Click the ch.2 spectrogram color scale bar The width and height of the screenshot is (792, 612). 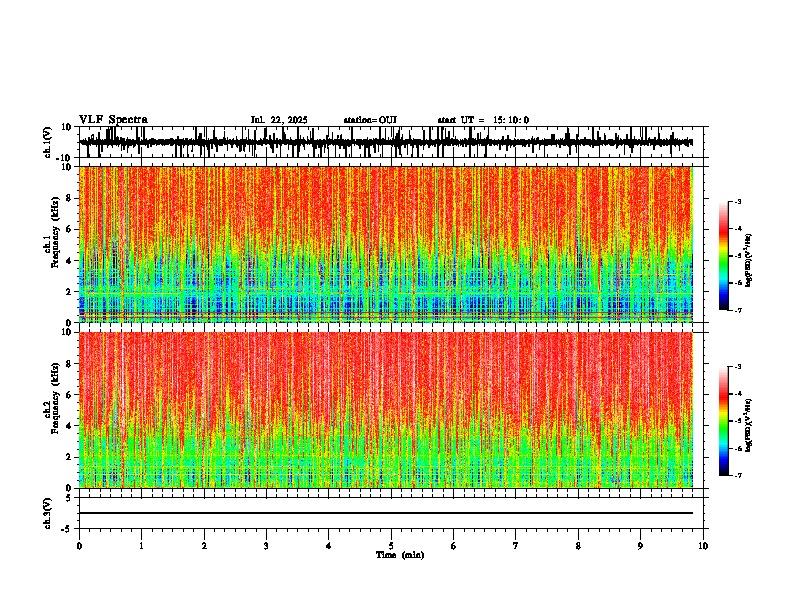point(723,421)
